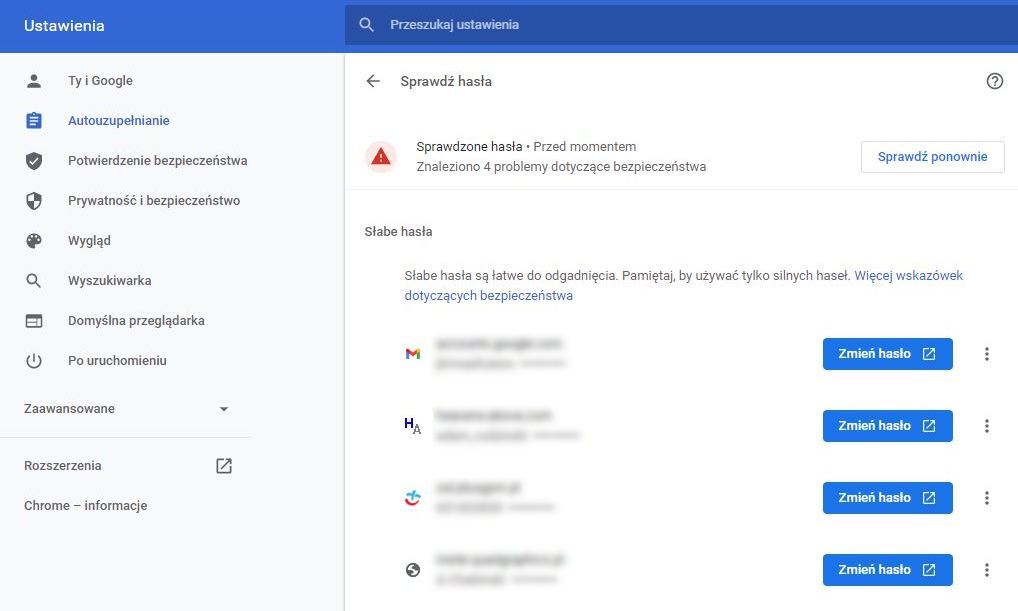The height and width of the screenshot is (611, 1018).
Task: Open three-dot menu for last password entry
Action: coord(986,570)
